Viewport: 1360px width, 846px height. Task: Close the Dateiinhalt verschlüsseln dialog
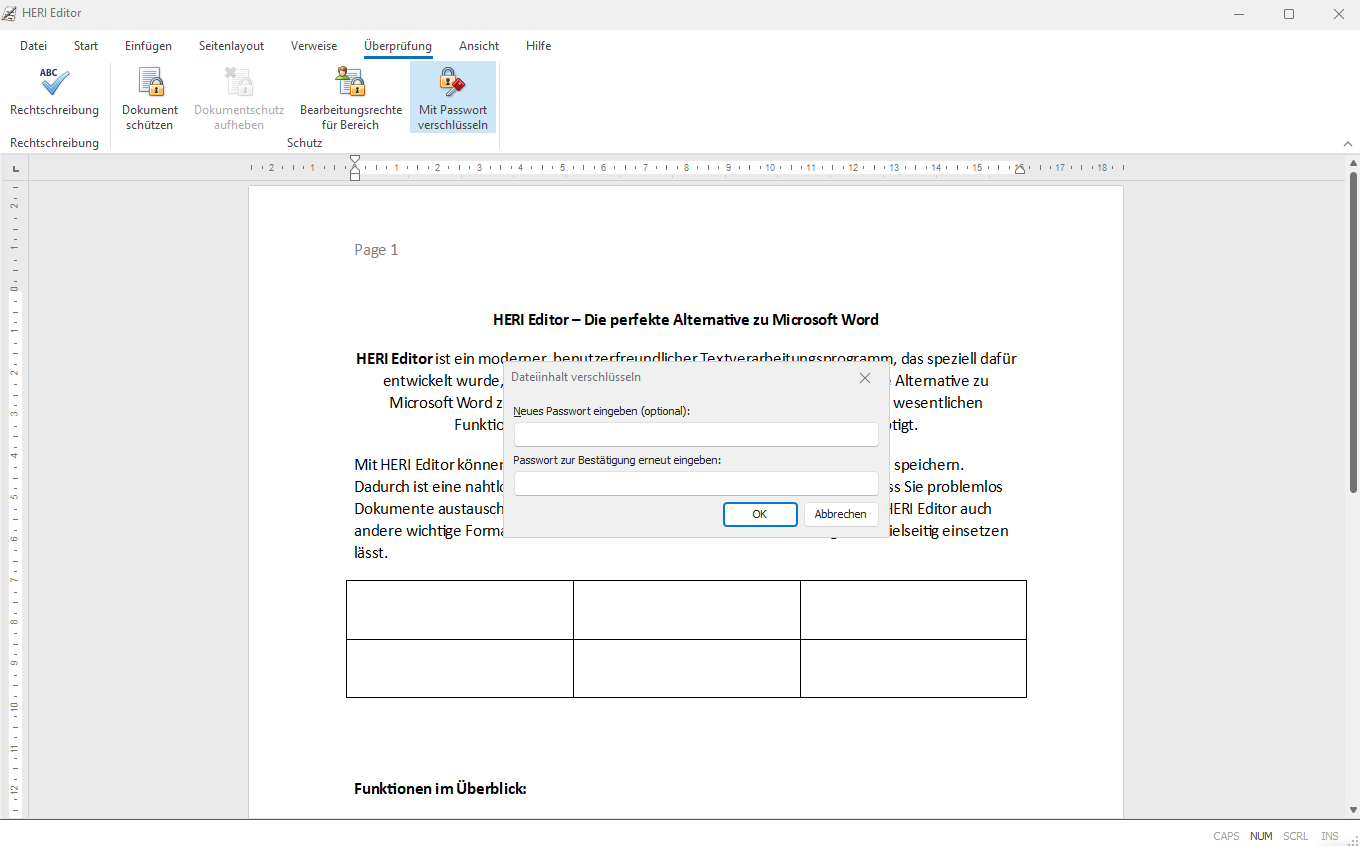[865, 378]
